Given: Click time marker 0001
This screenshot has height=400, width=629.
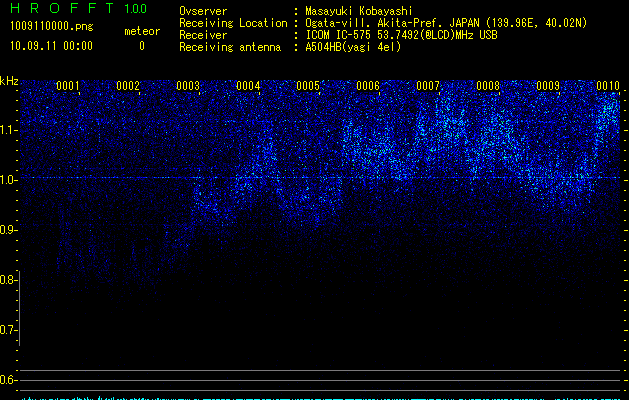Looking at the screenshot, I should (x=68, y=86).
